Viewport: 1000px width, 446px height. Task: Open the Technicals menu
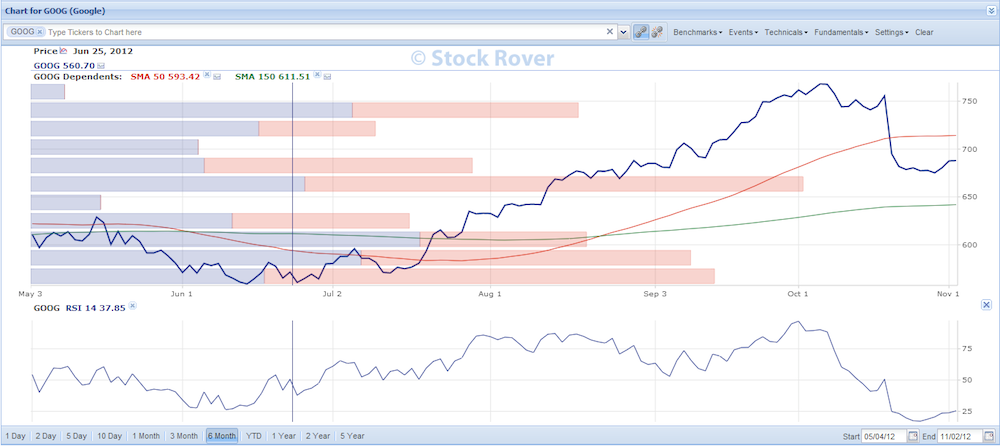click(786, 32)
